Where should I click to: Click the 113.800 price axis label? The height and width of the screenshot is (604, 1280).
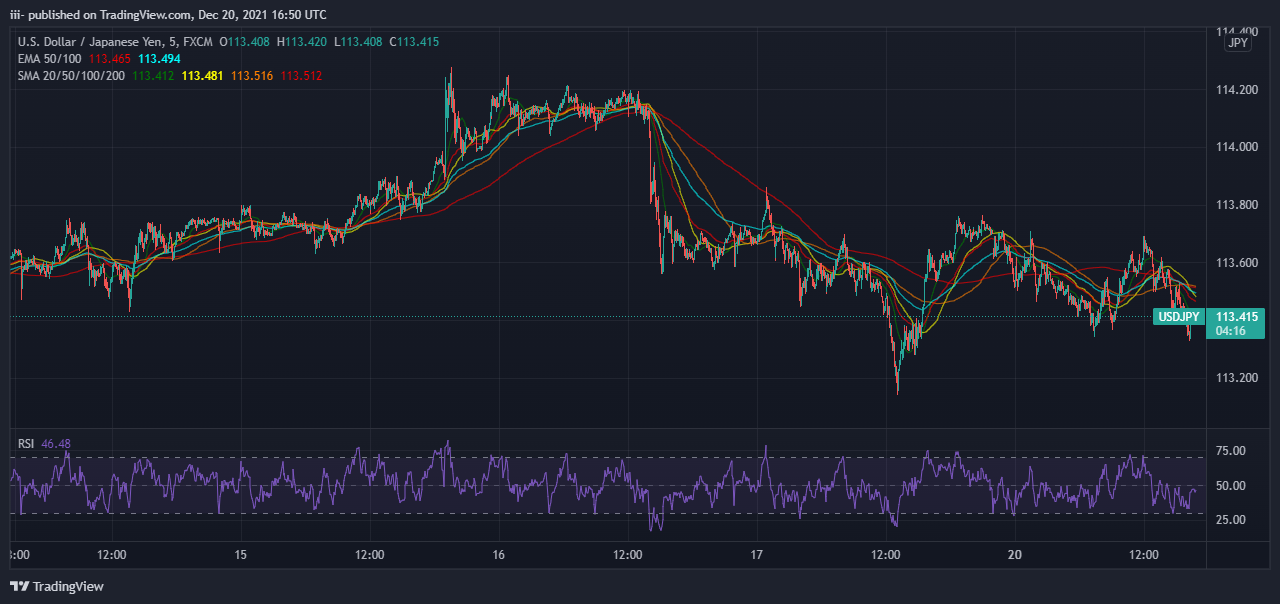1236,205
